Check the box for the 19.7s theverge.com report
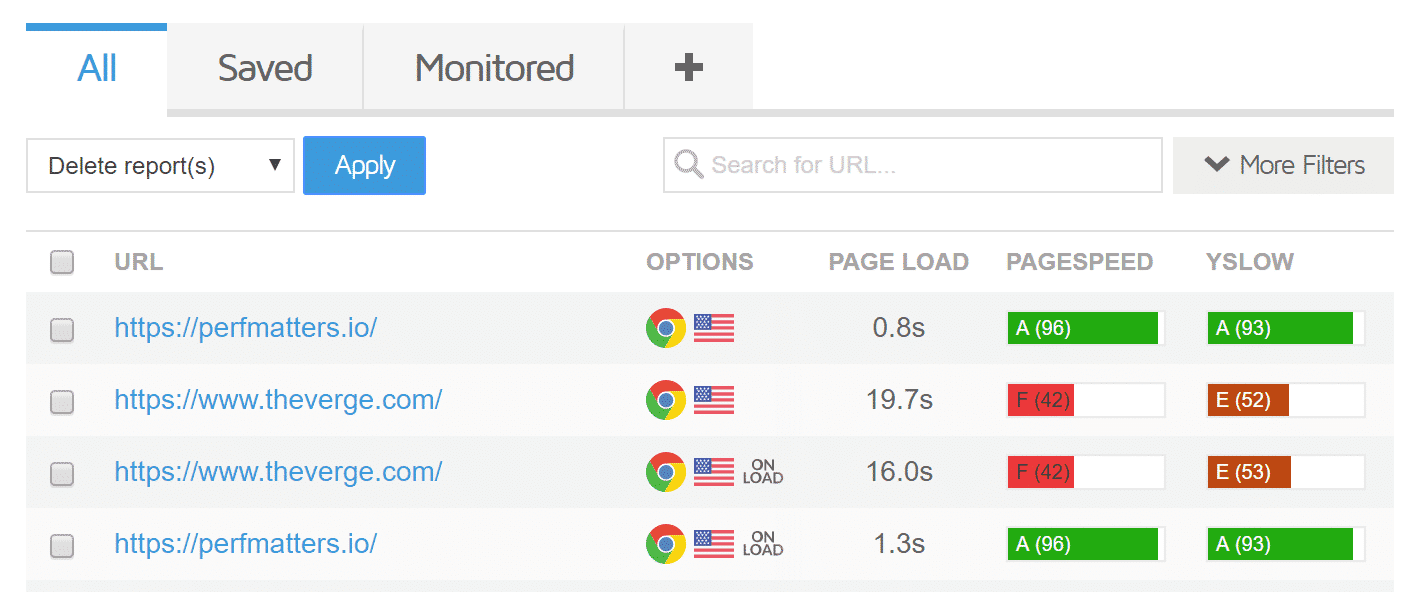Viewport: 1418px width, 592px height. point(62,401)
